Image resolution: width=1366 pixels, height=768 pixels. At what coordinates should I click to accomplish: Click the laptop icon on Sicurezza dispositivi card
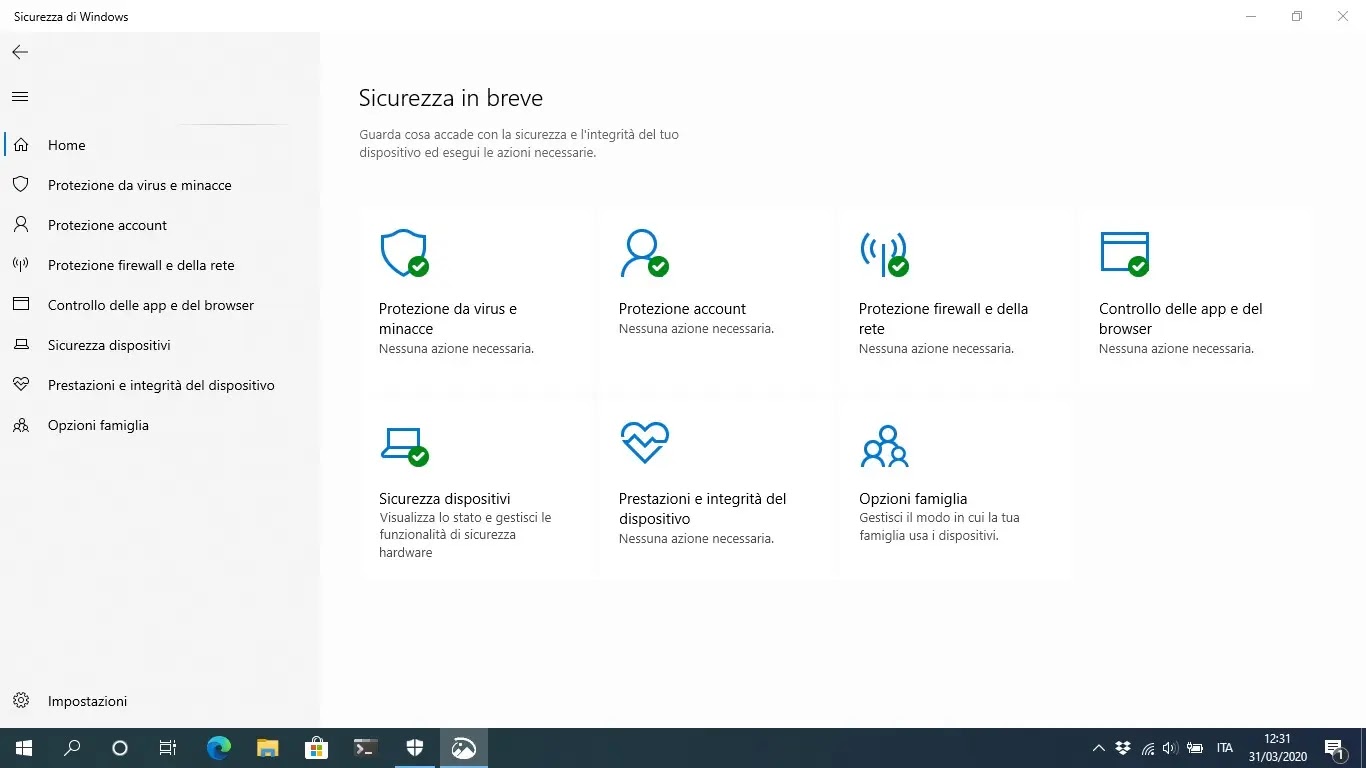(x=404, y=446)
